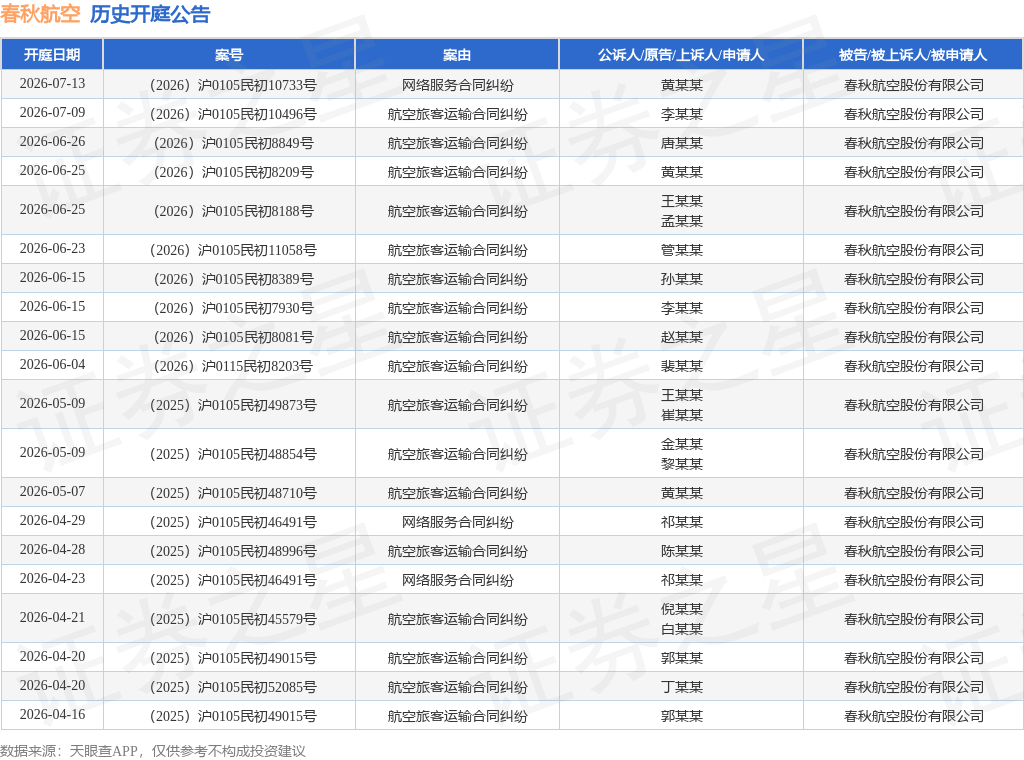Click the 春秋航空 title text
The height and width of the screenshot is (760, 1024).
pos(40,14)
